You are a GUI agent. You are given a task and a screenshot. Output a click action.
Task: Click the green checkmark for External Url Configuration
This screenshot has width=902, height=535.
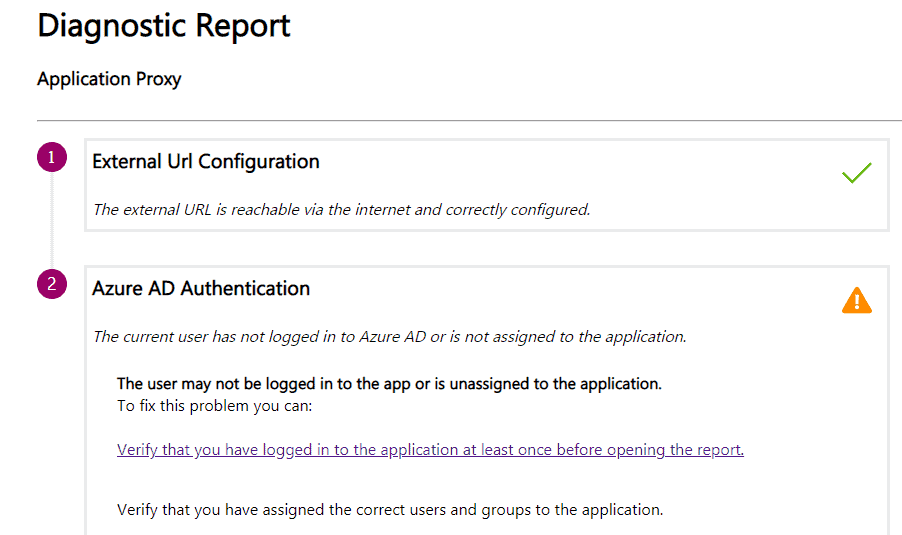[857, 173]
